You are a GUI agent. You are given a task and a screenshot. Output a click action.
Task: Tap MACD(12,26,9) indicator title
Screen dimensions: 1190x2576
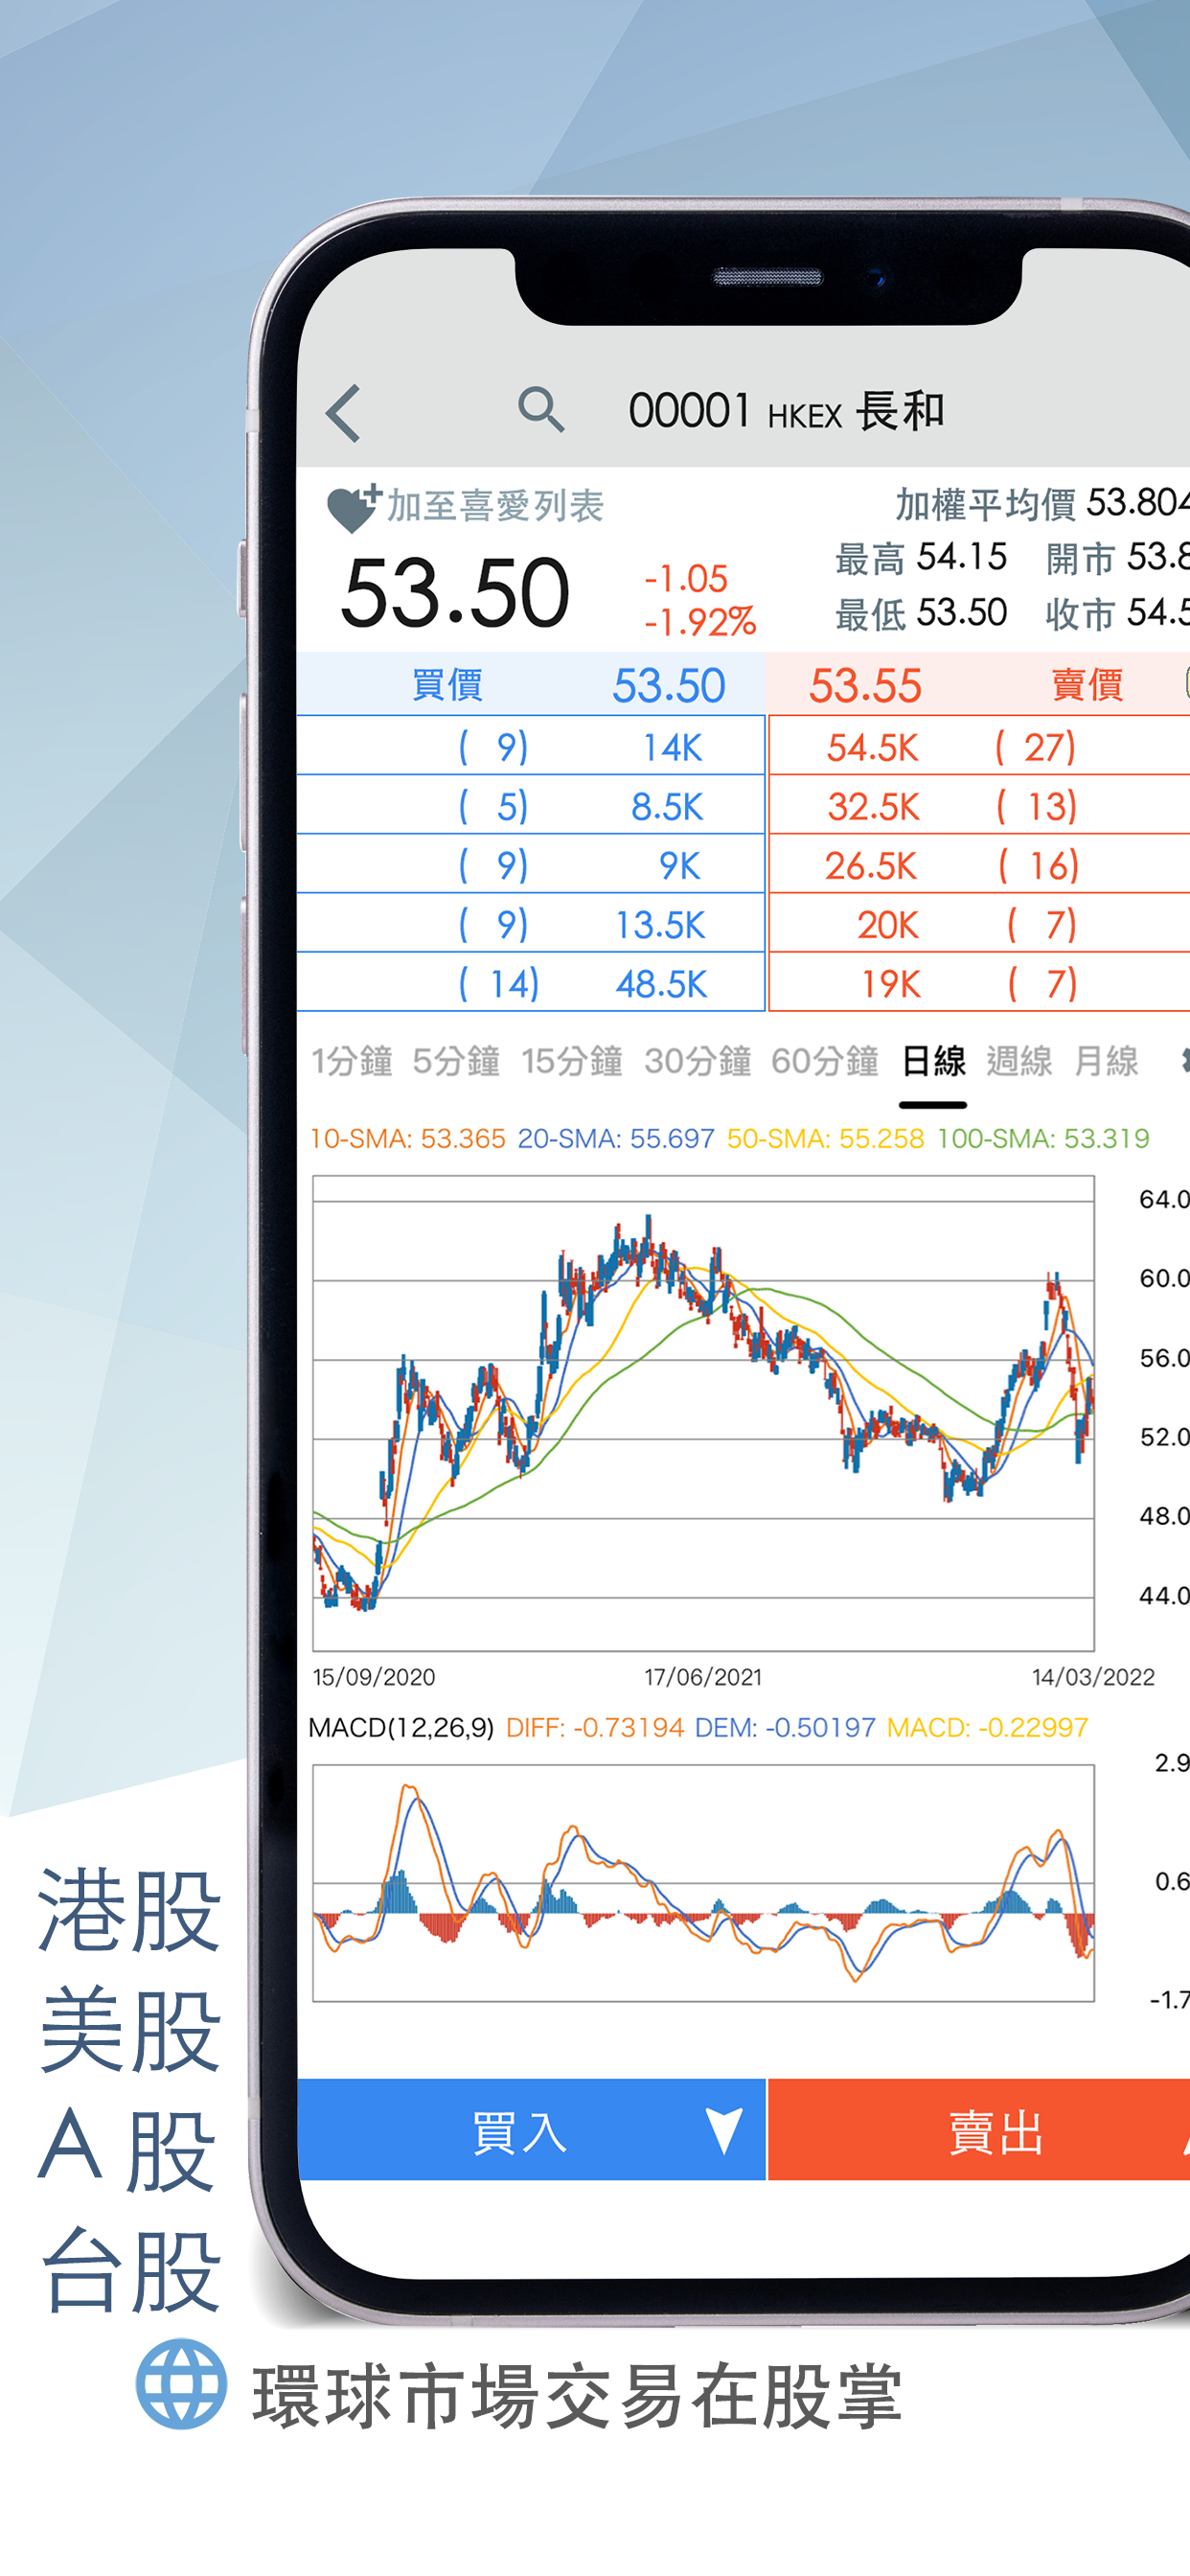pos(401,1727)
